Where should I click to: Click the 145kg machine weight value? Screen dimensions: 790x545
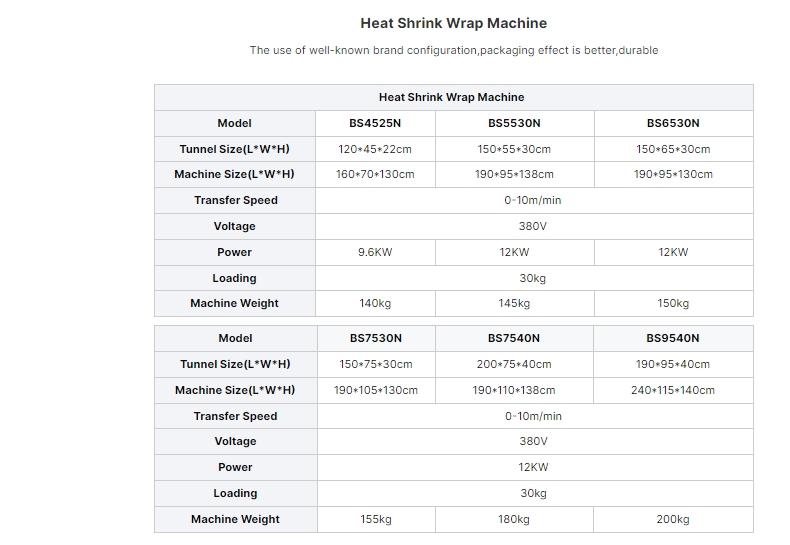pos(514,303)
